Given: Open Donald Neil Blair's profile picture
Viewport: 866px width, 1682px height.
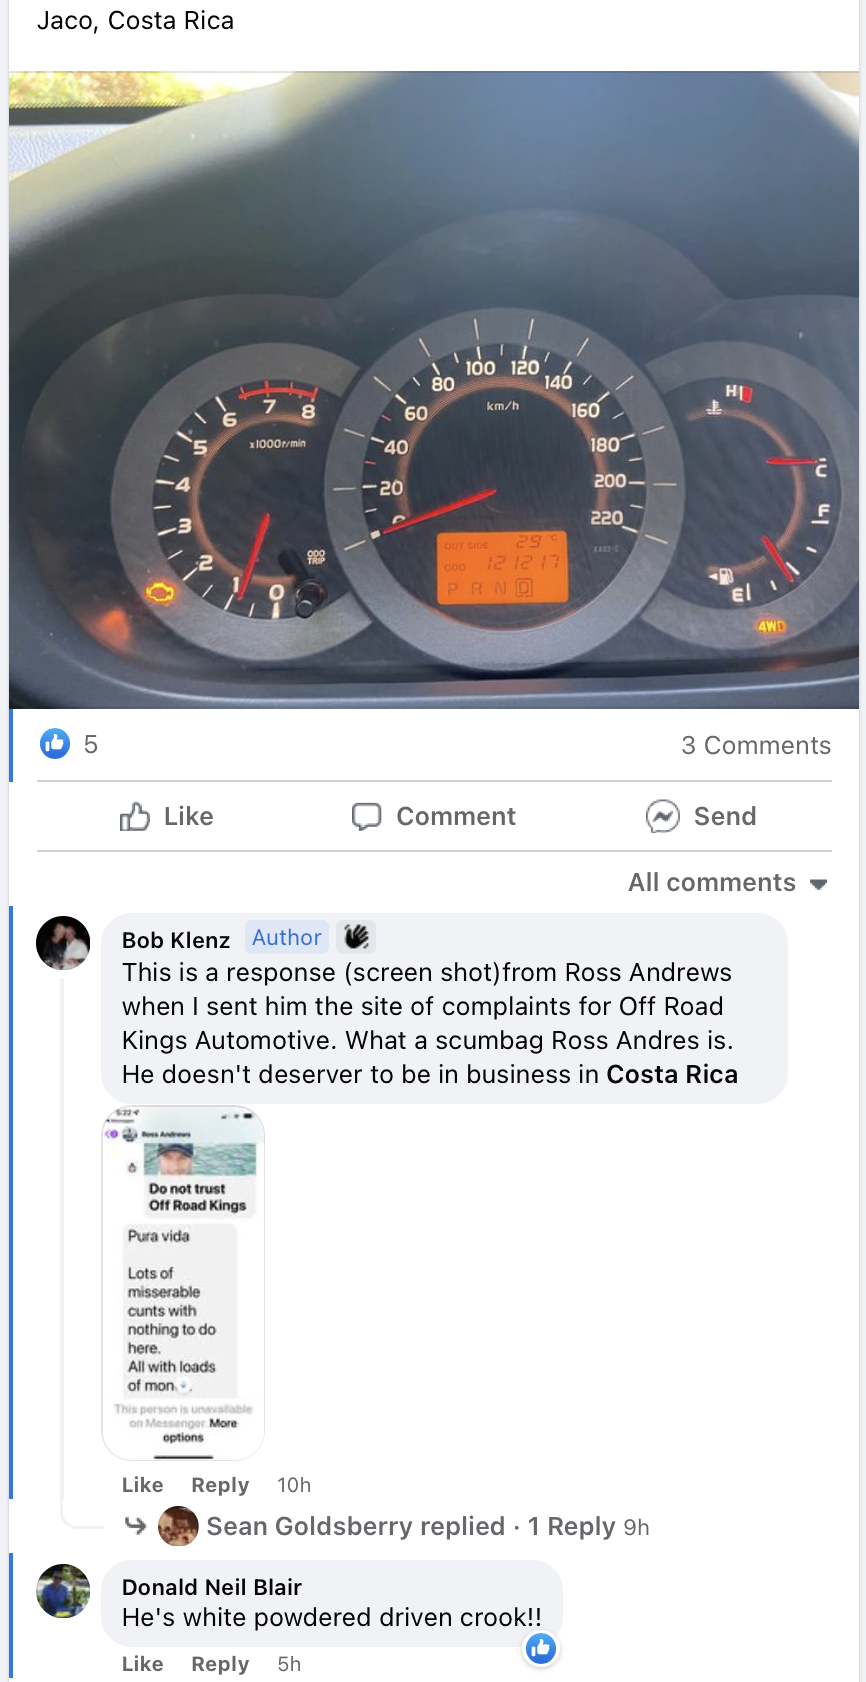Looking at the screenshot, I should 63,1590.
